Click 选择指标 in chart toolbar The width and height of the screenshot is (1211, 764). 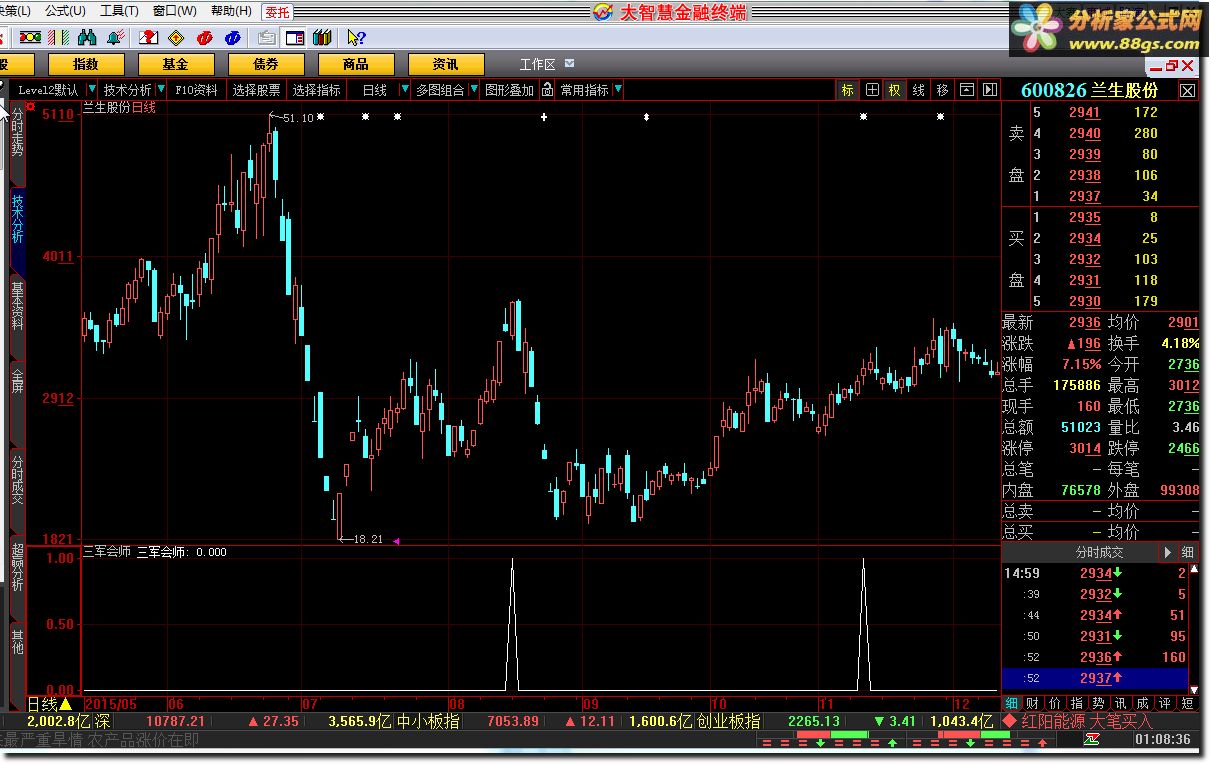click(316, 90)
